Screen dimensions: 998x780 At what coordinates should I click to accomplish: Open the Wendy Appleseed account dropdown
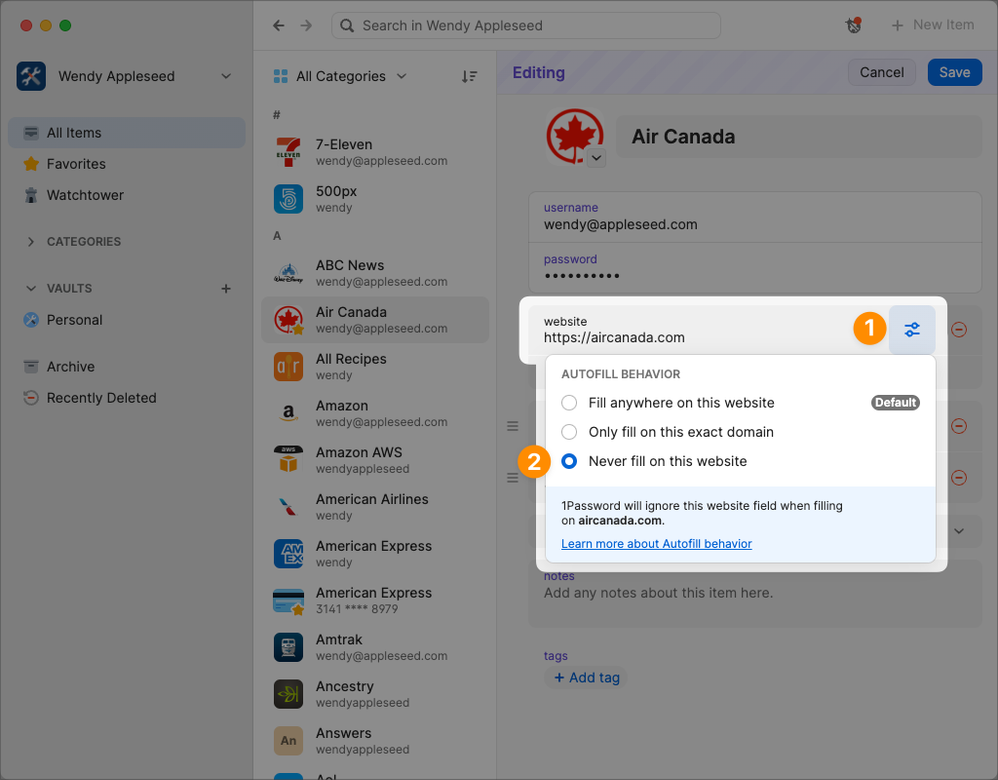226,76
